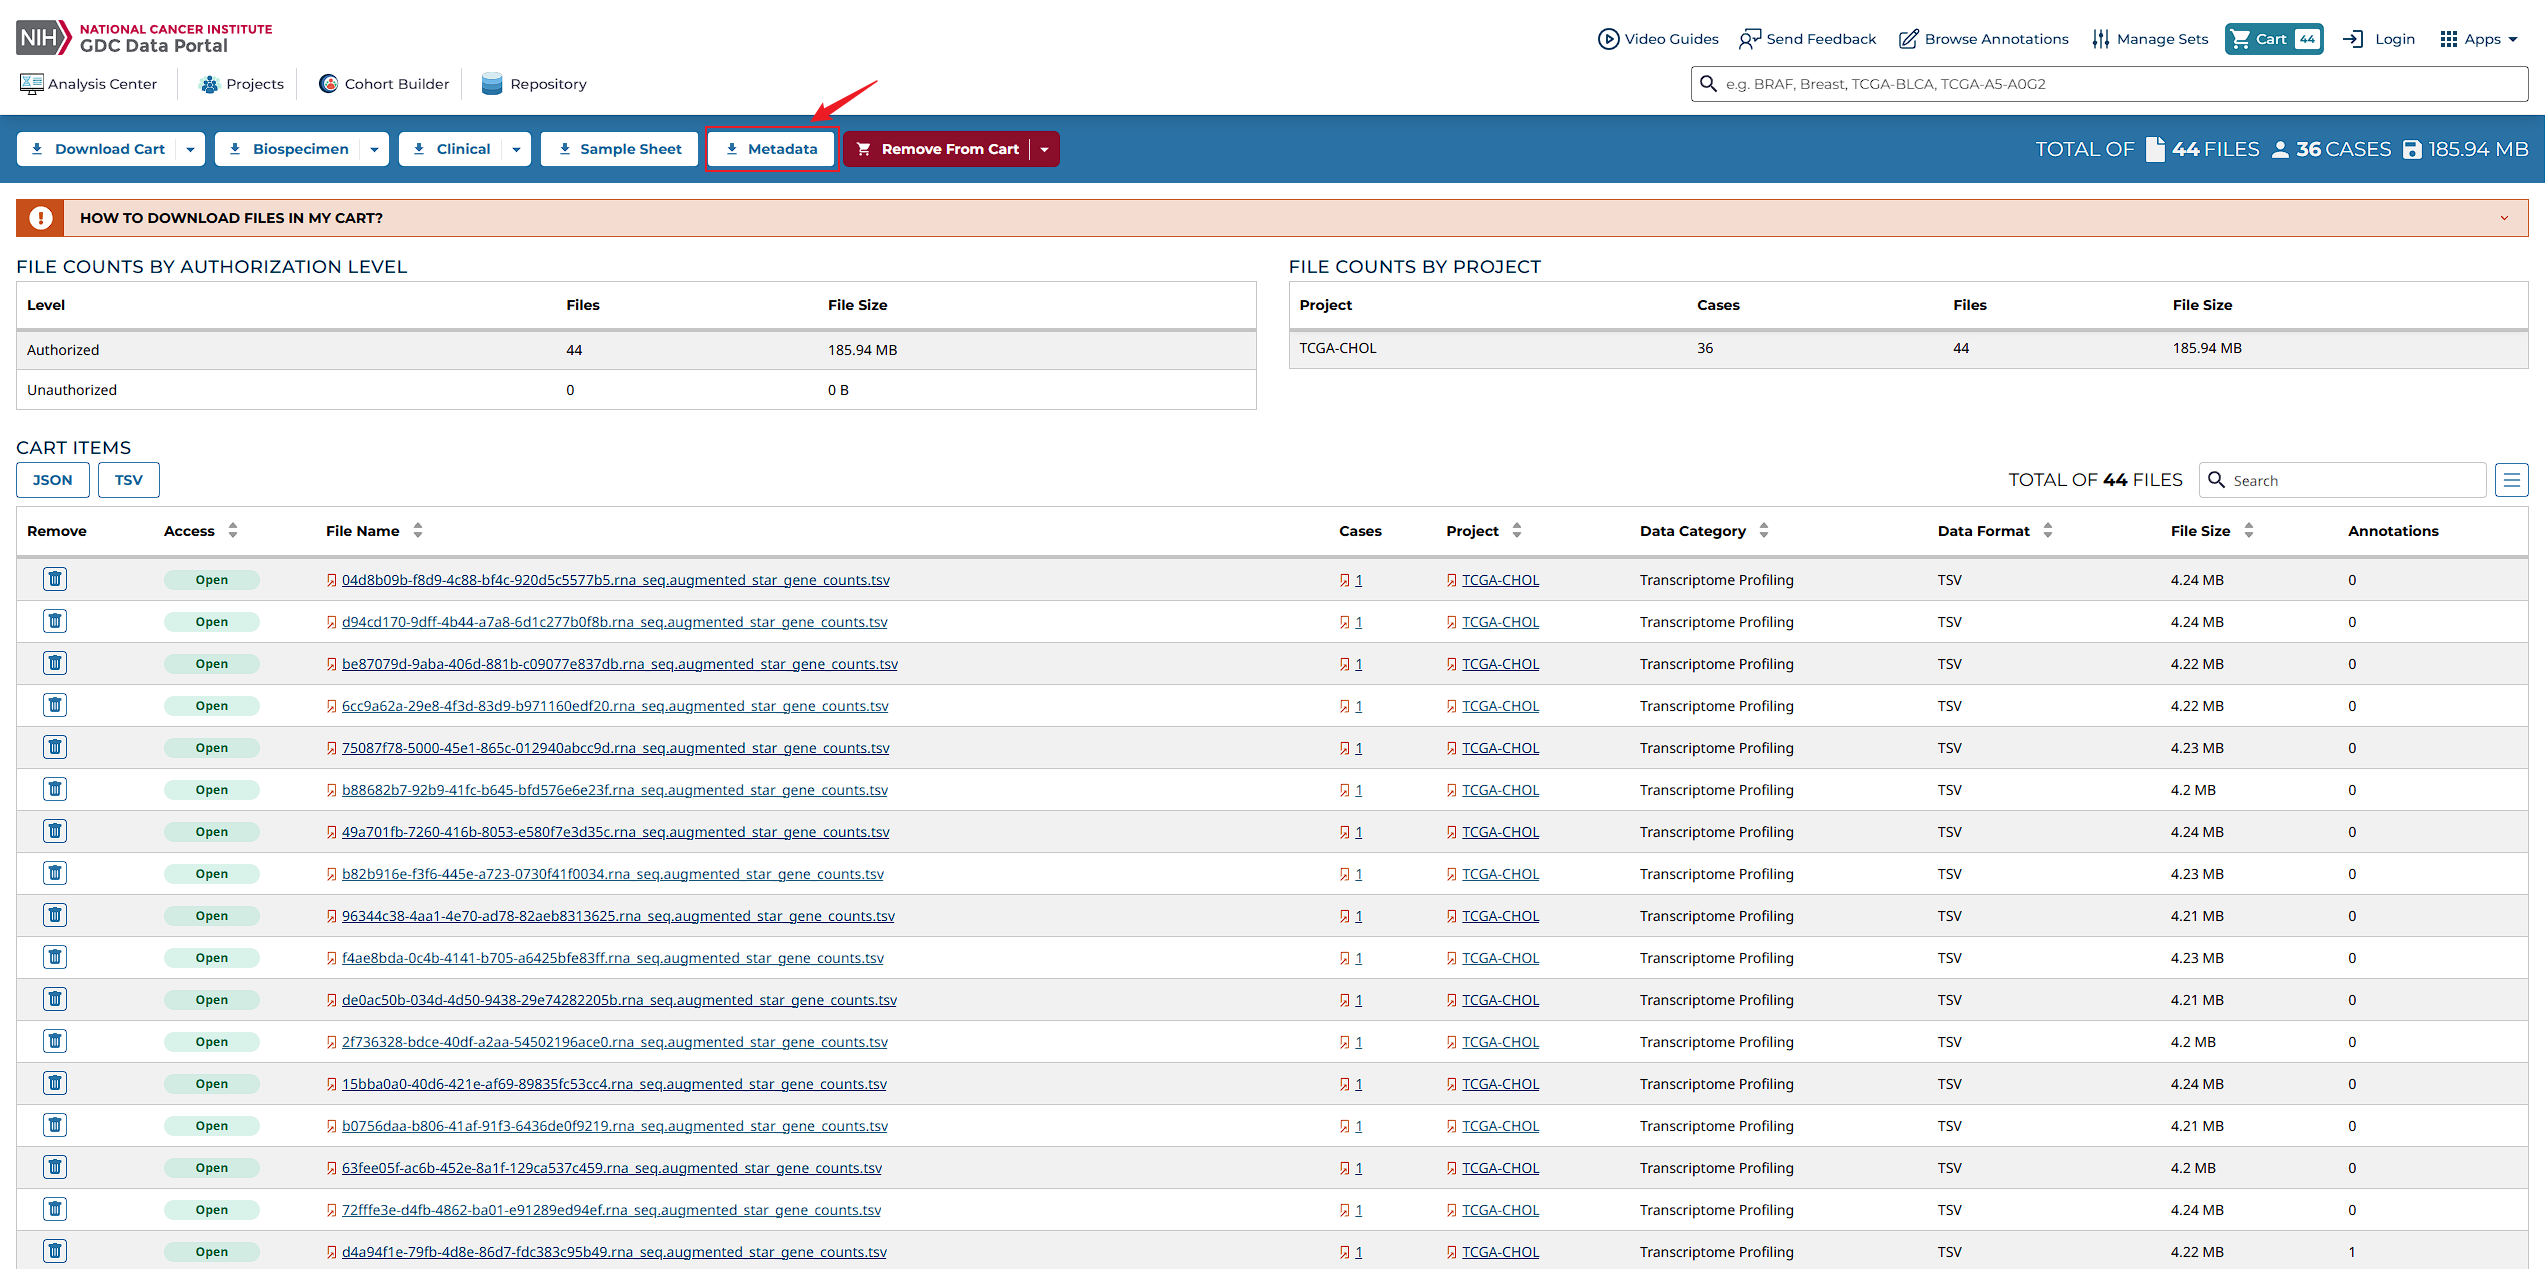Open the Repository page
The height and width of the screenshot is (1269, 2545).
click(534, 84)
